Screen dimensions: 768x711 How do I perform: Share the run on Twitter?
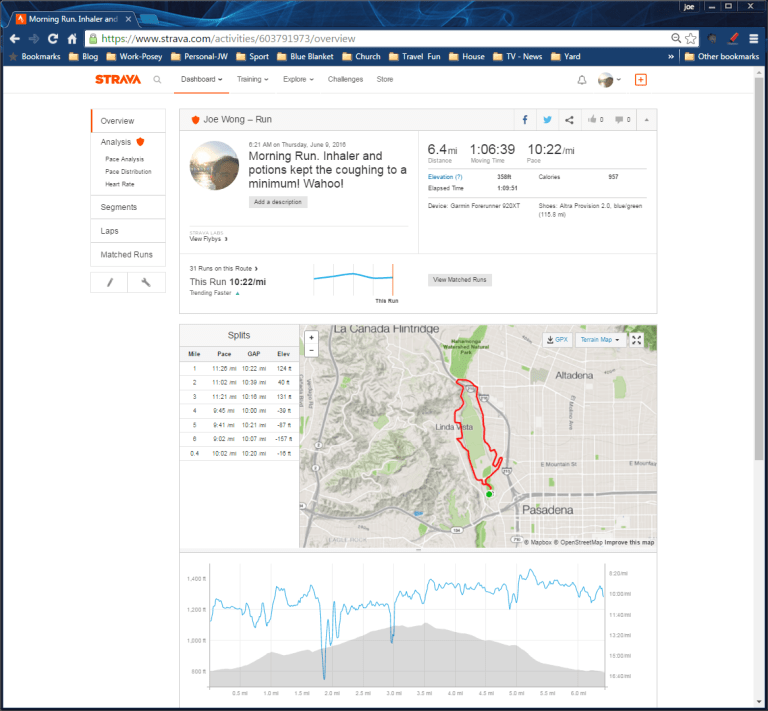click(547, 120)
